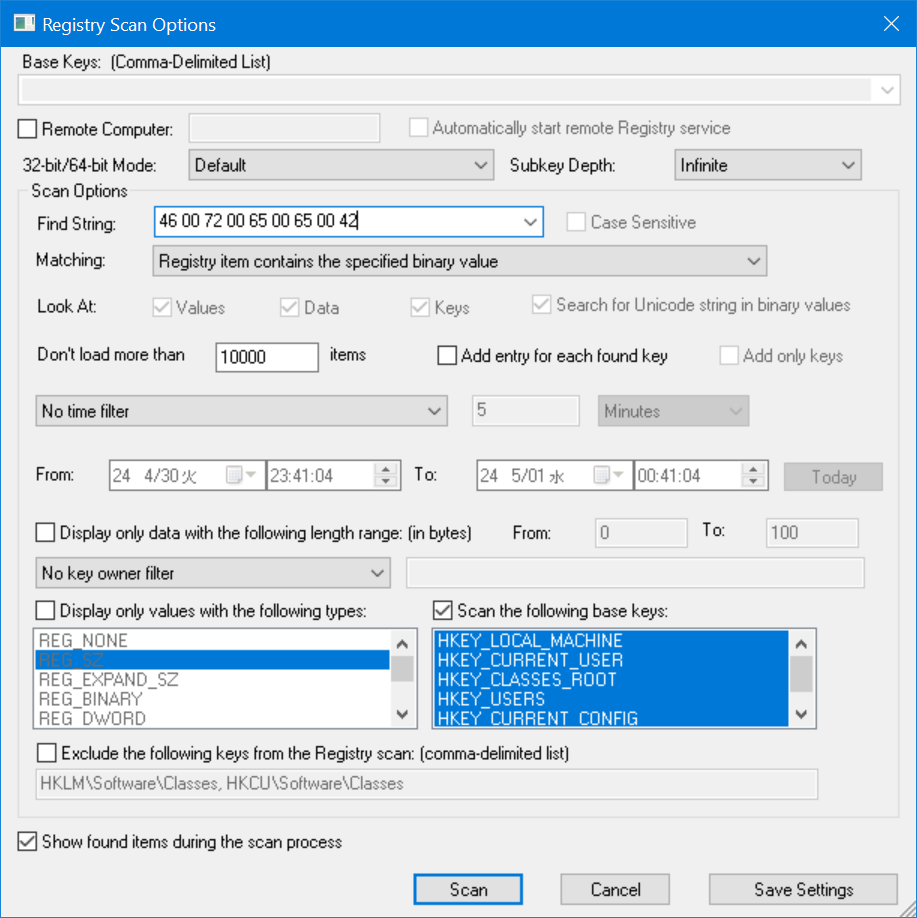
Task: Open the No time filter dropdown
Action: 241,411
